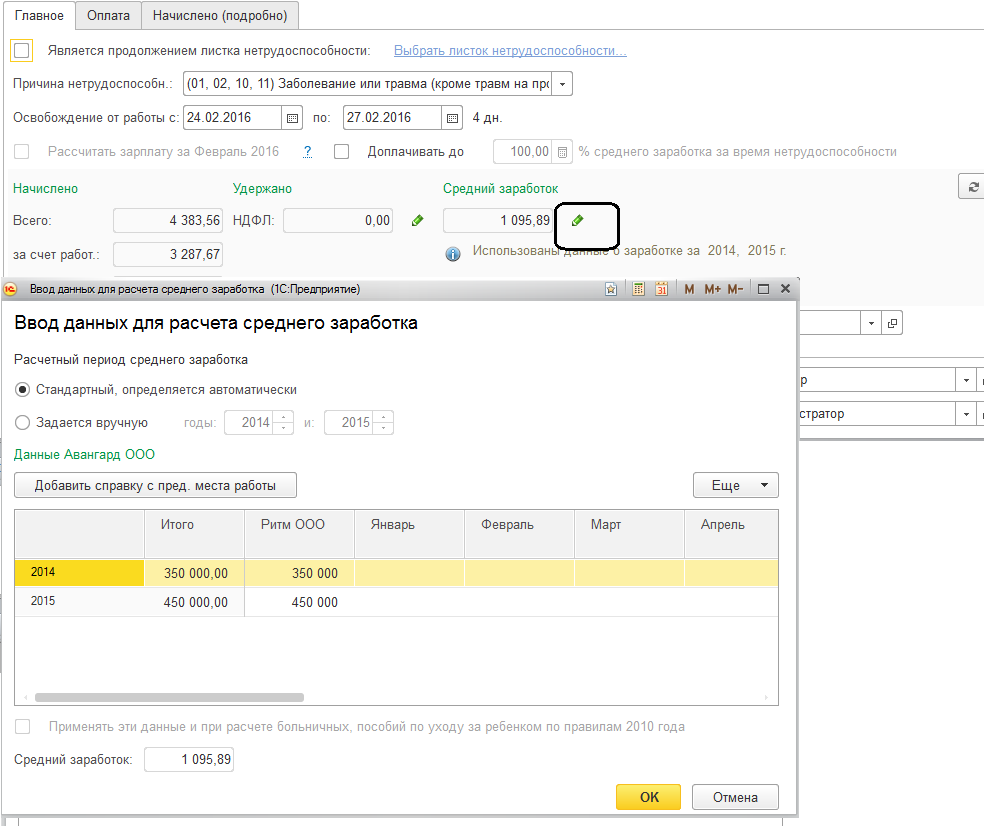Image resolution: width=984 pixels, height=826 pixels.
Task: Select Стандартный automatic period radio button
Action: pos(23,390)
